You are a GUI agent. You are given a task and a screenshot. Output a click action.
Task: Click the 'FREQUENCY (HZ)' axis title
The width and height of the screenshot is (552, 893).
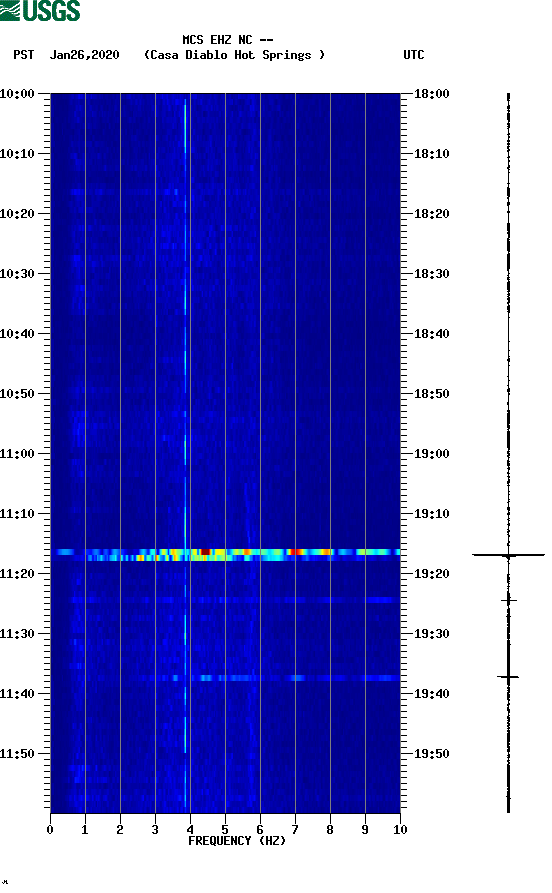pyautogui.click(x=237, y=841)
